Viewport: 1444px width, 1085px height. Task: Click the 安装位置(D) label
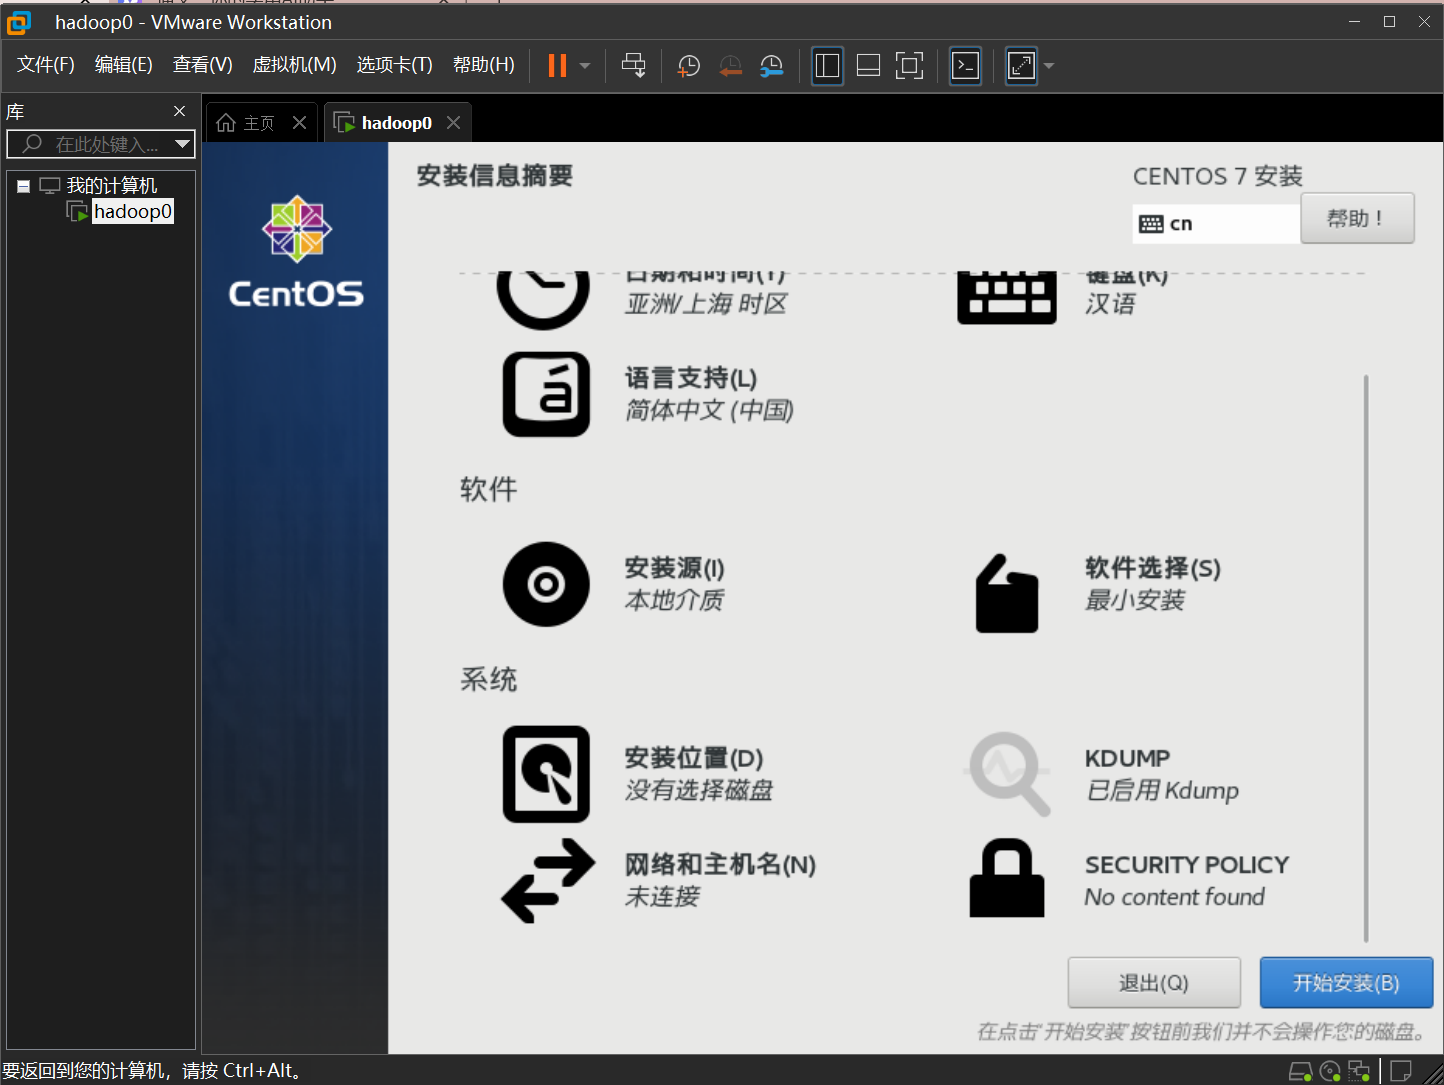pos(694,758)
